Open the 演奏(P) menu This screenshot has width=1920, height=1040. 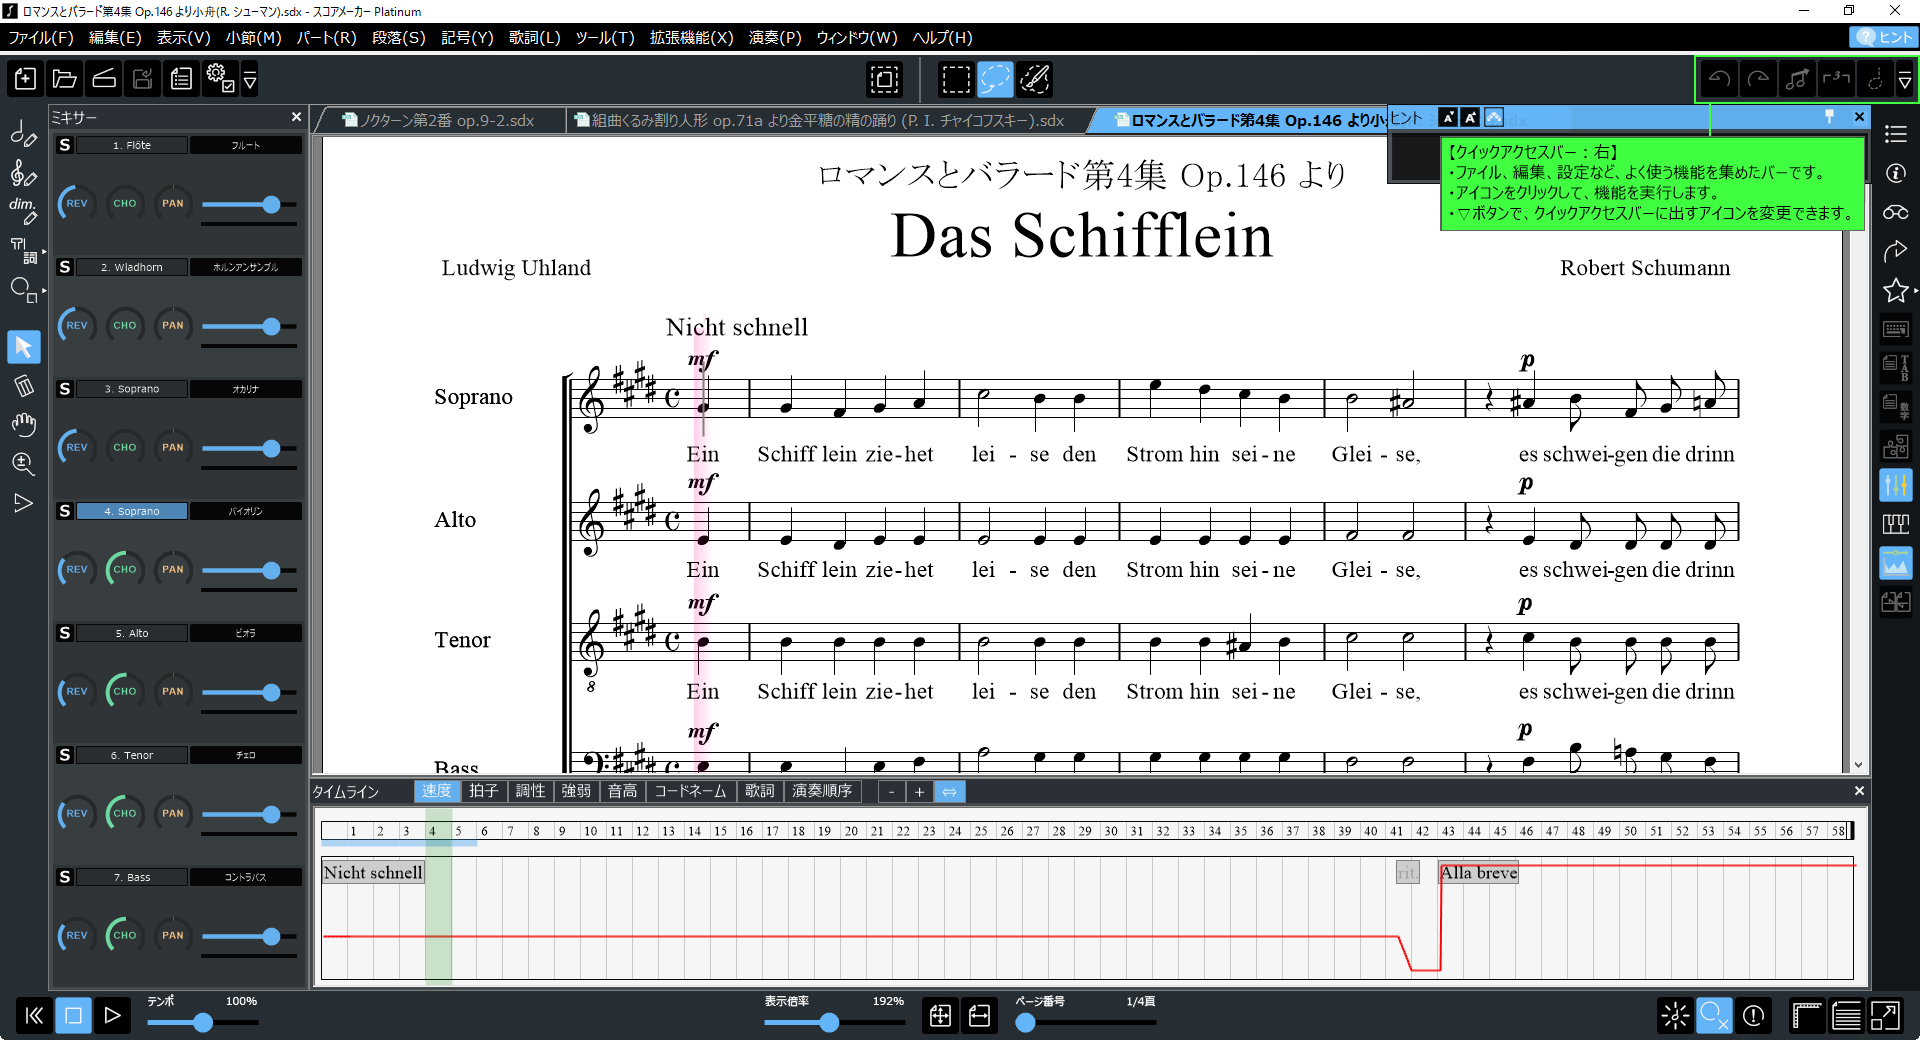pos(775,37)
